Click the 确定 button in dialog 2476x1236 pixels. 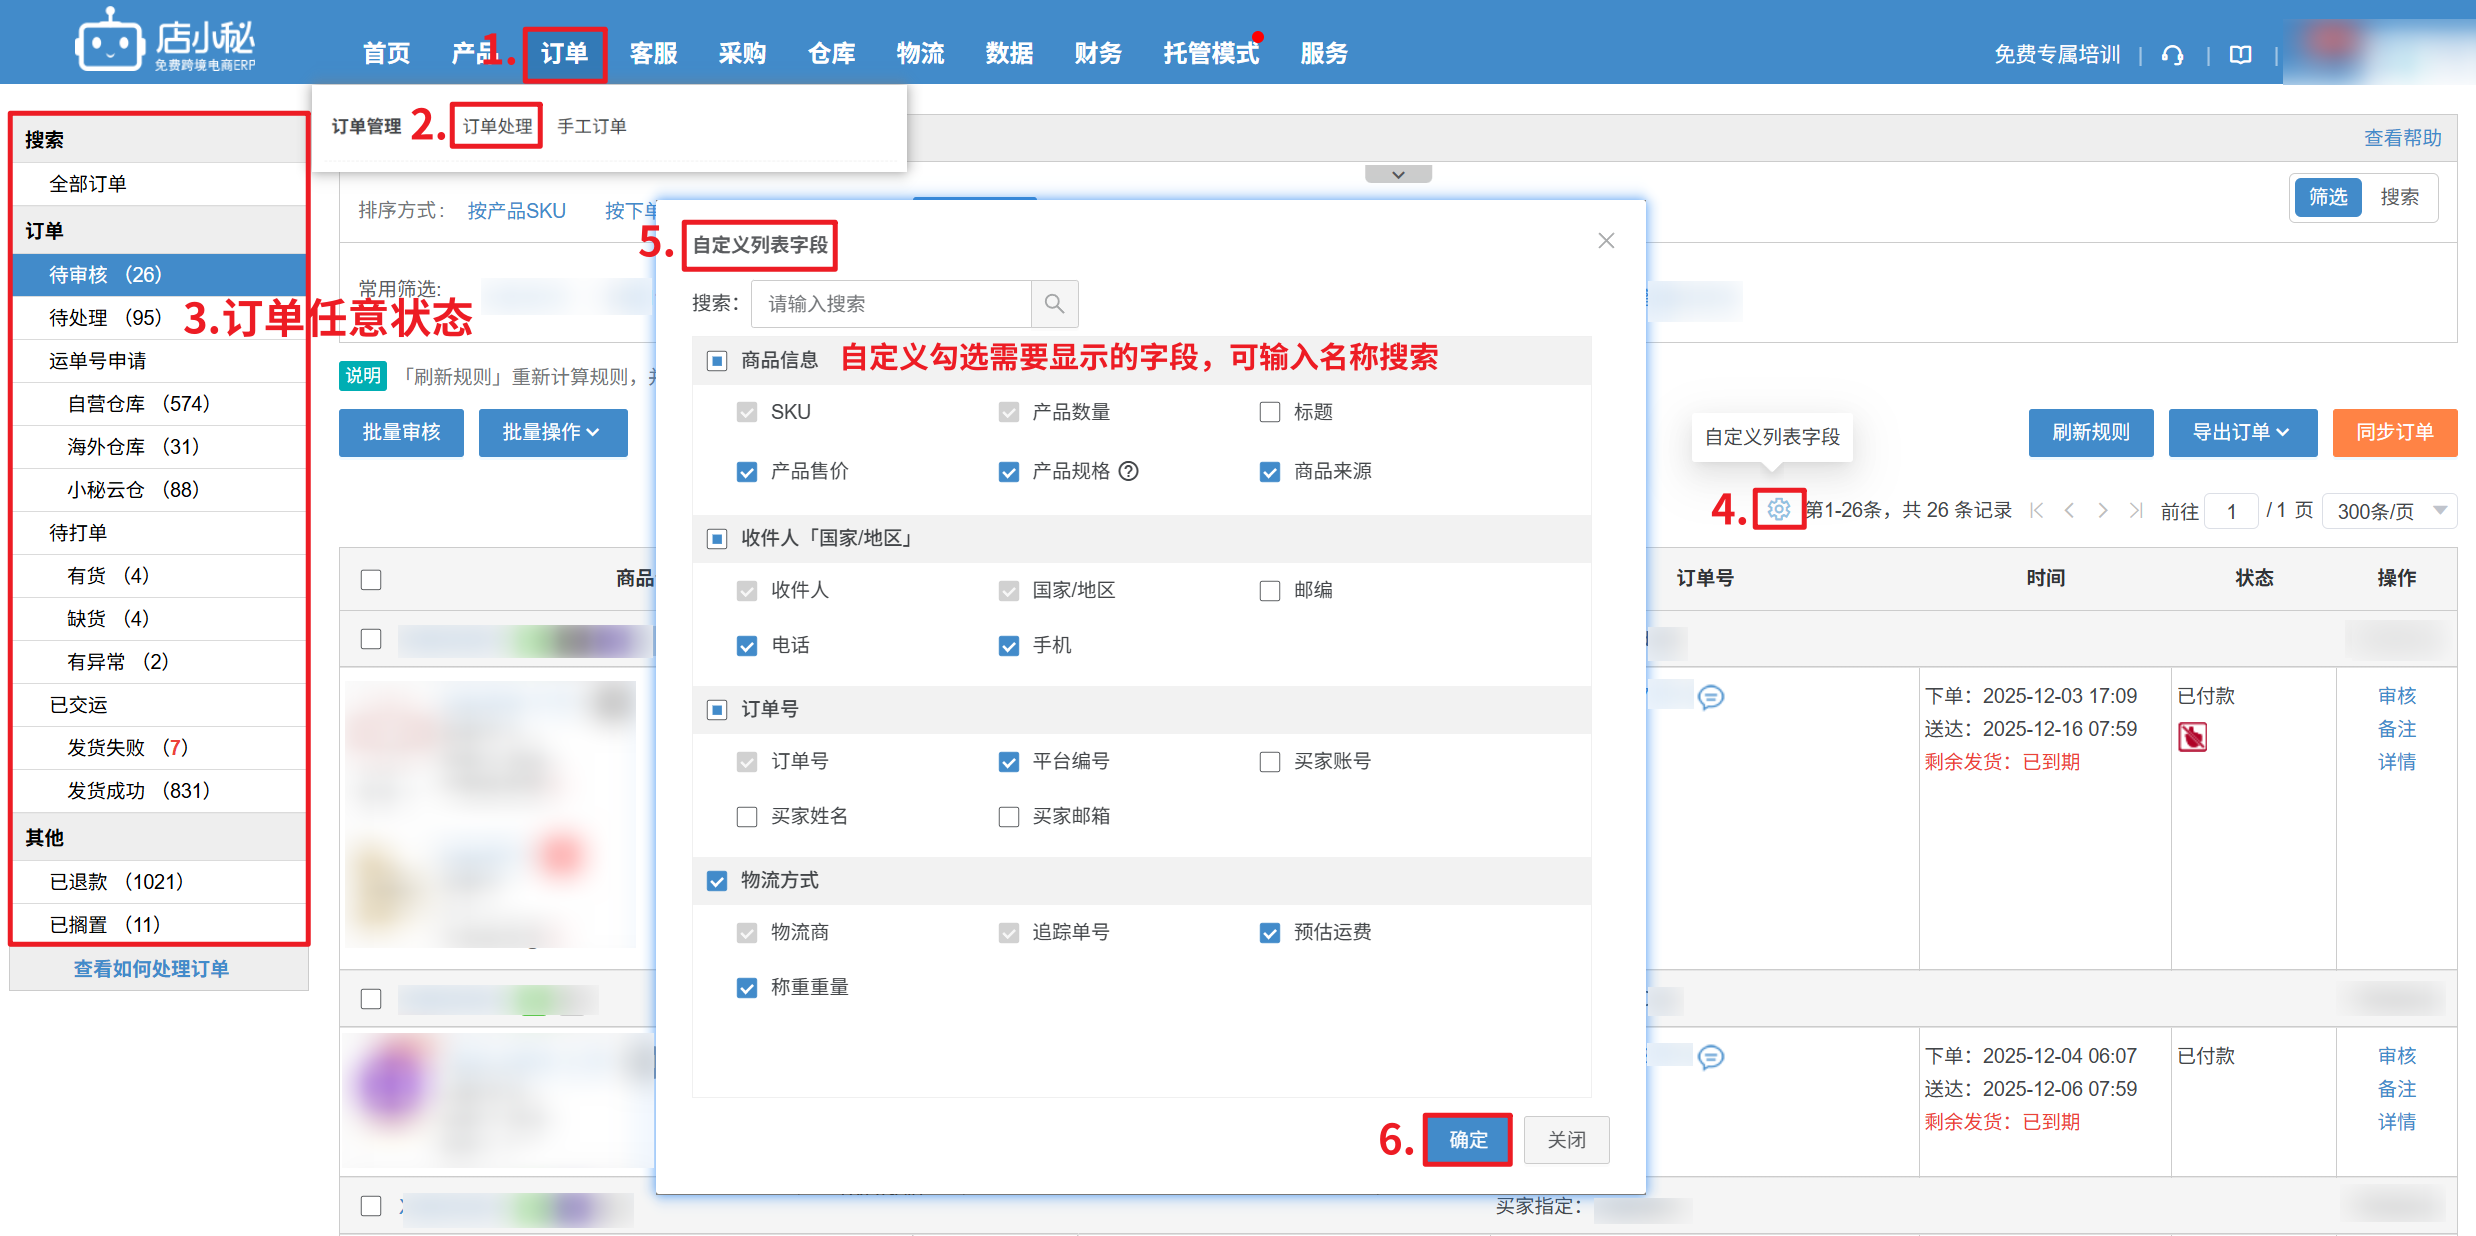point(1467,1139)
